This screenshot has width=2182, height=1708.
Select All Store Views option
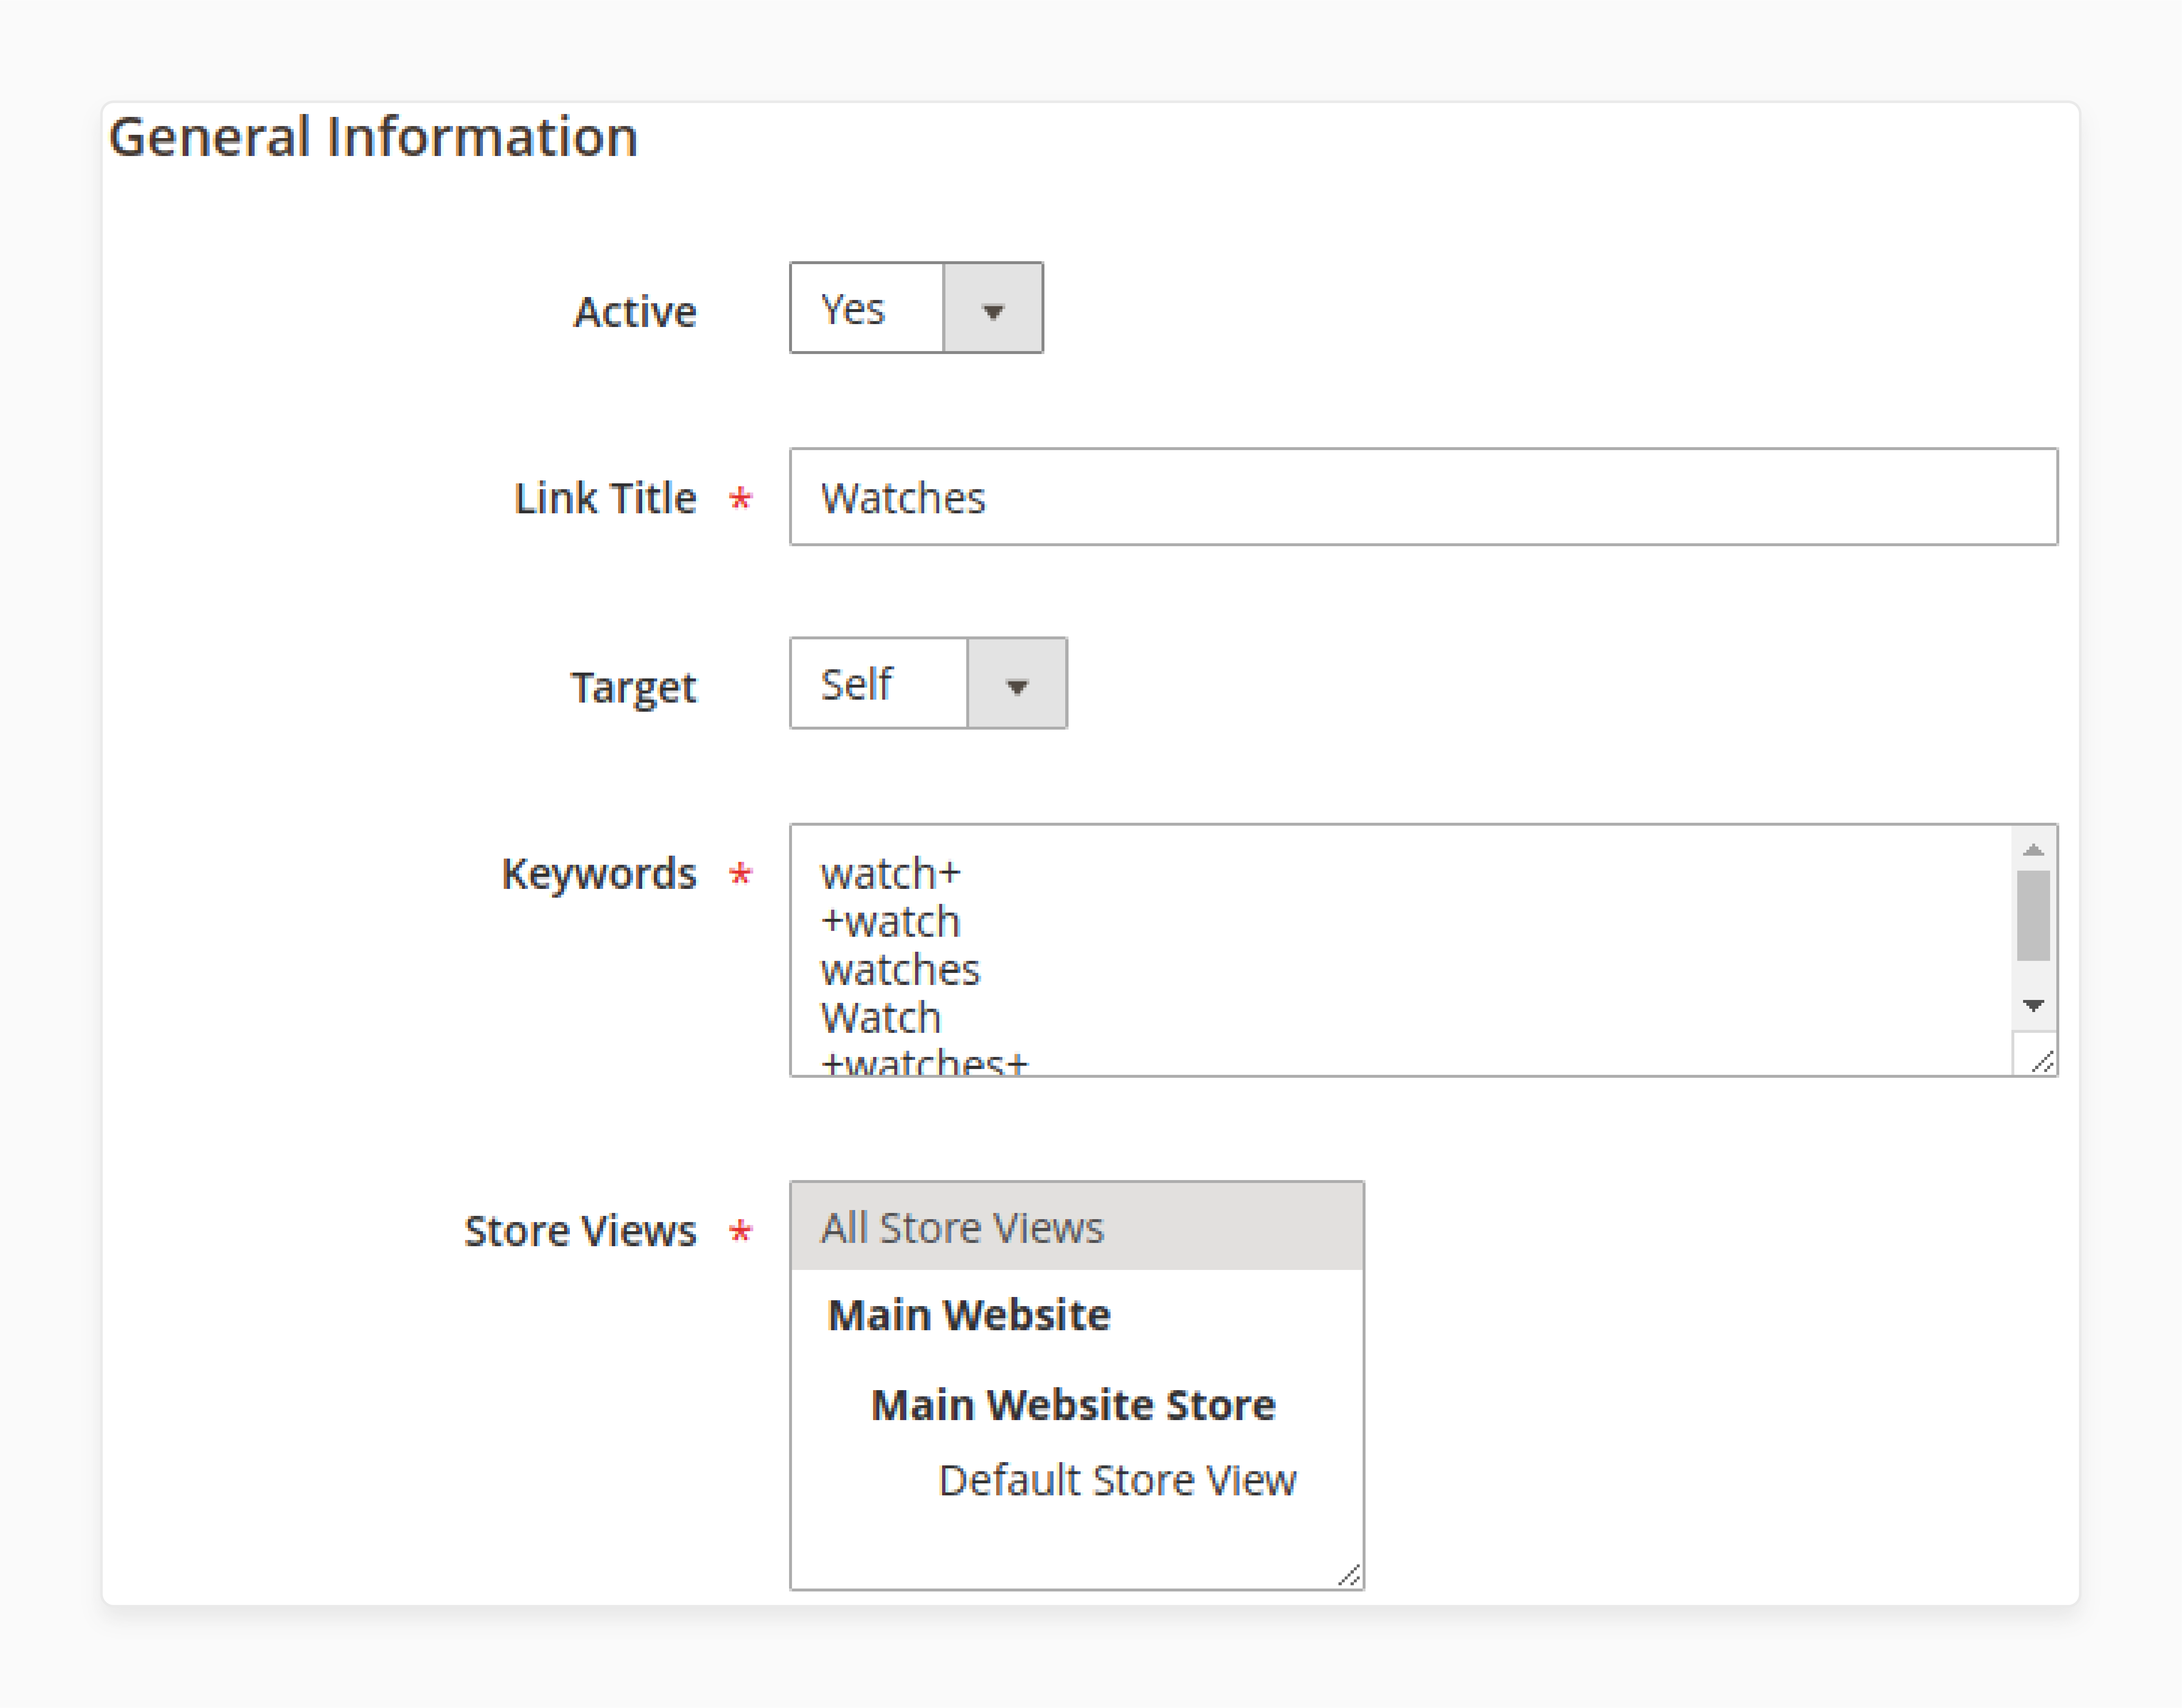[1077, 1227]
